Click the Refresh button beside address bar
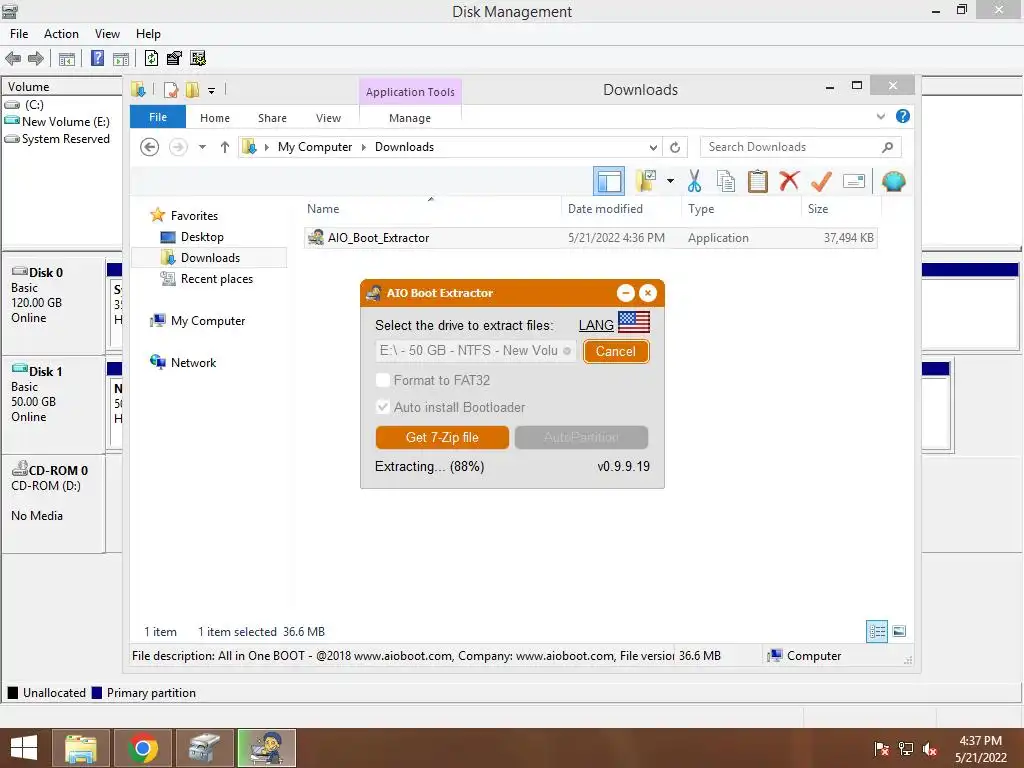The height and width of the screenshot is (768, 1024). tap(675, 148)
